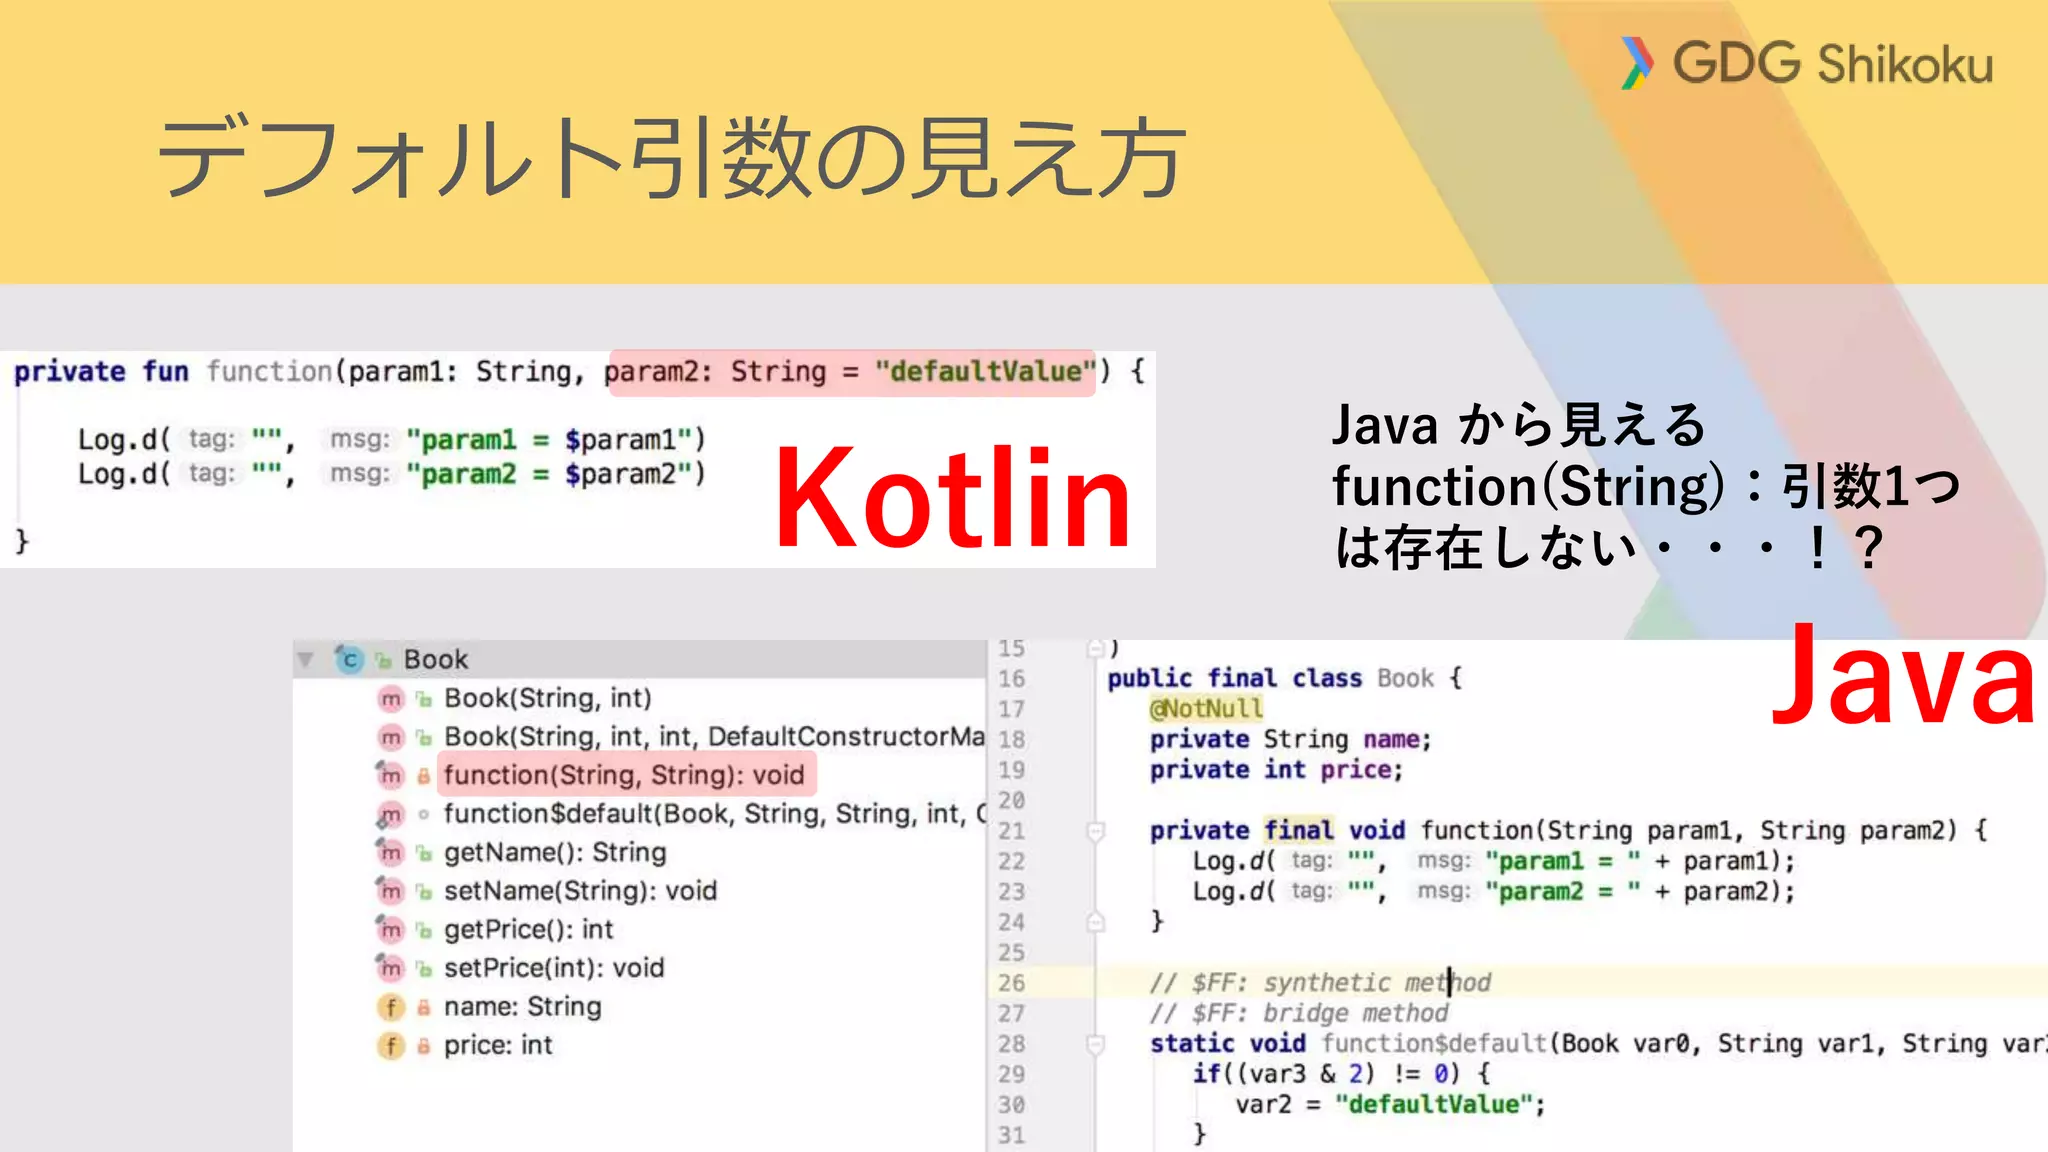Click the public visibility icon on setPrice(int)
The height and width of the screenshot is (1152, 2048).
424,969
